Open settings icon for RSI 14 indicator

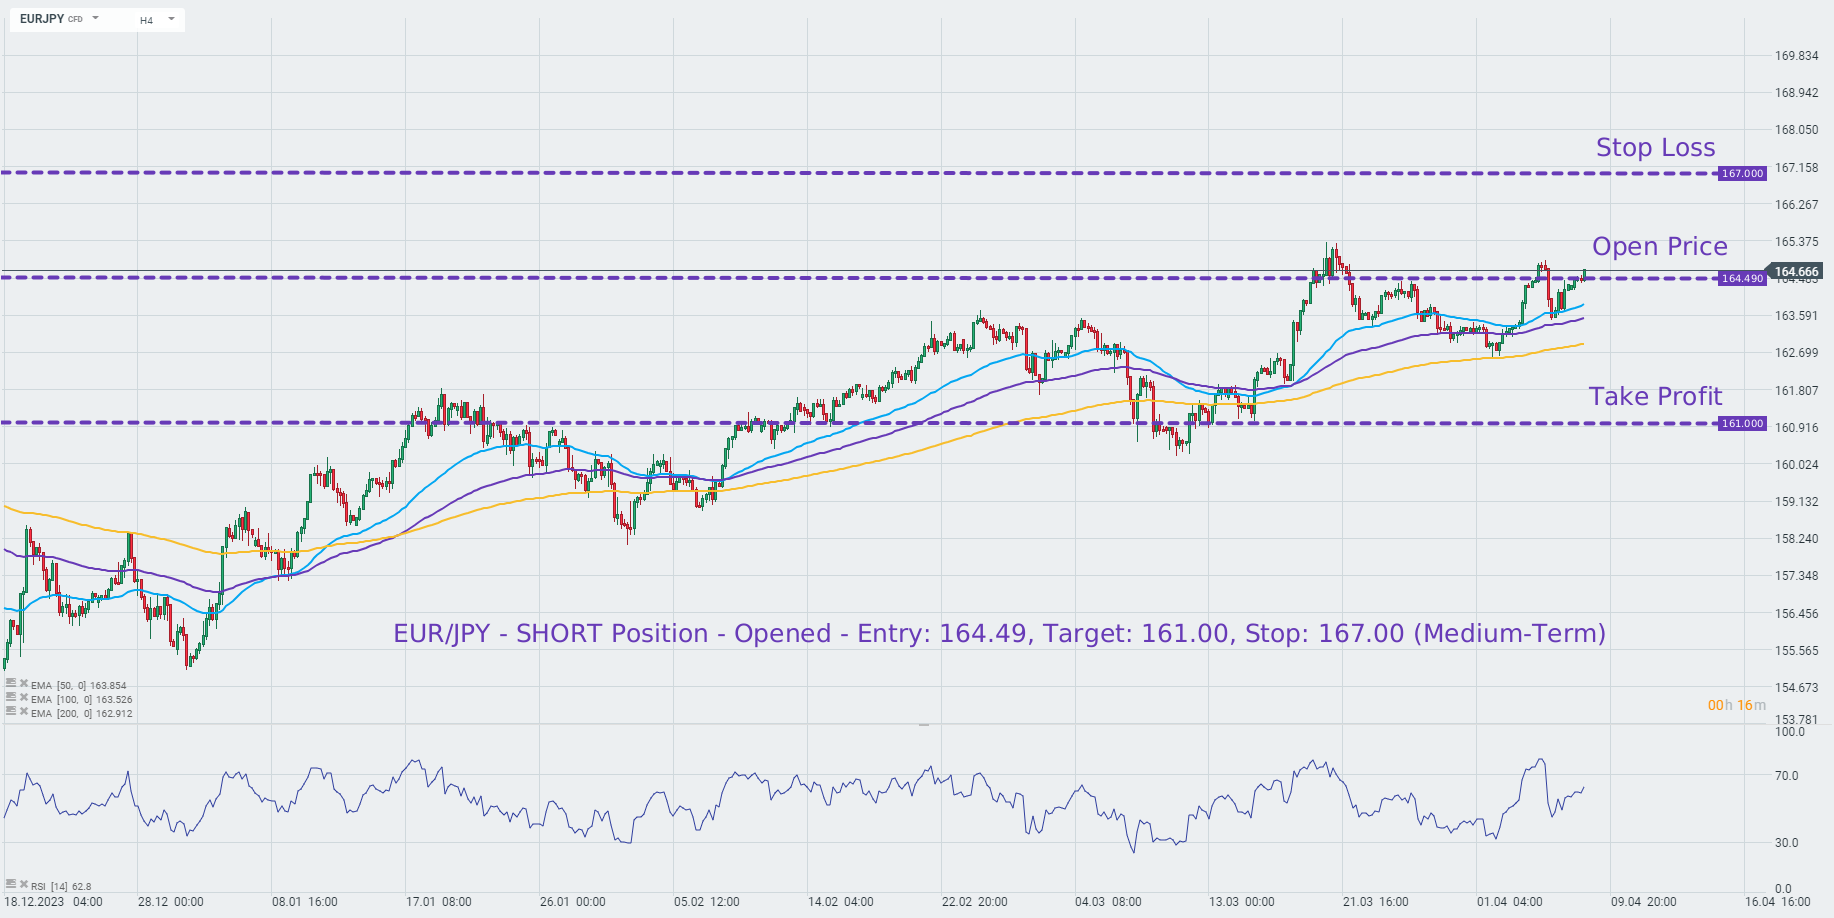pos(11,884)
